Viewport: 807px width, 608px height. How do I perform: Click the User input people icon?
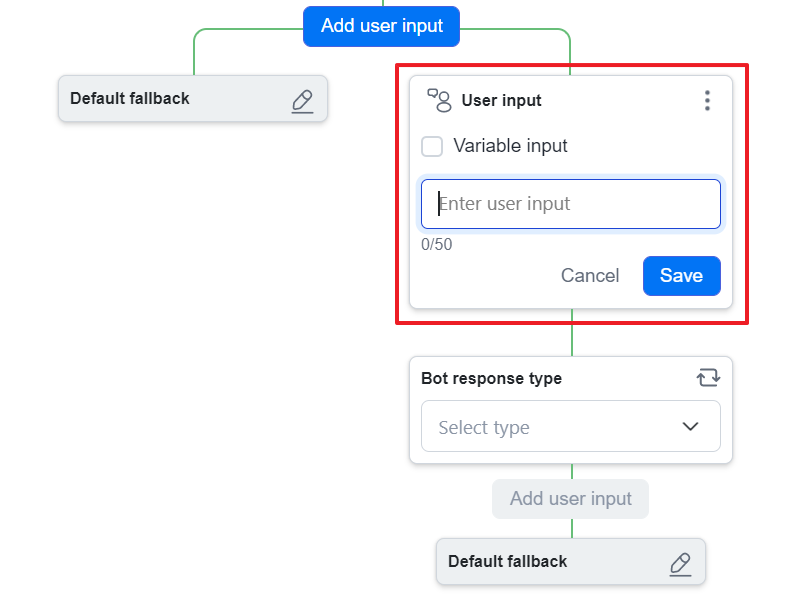point(437,100)
